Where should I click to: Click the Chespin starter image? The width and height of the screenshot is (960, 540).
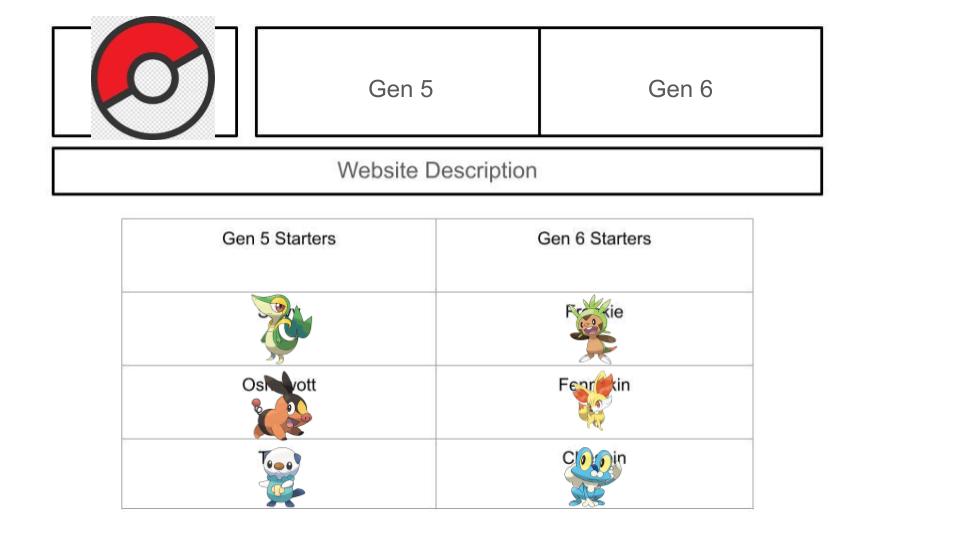(594, 329)
